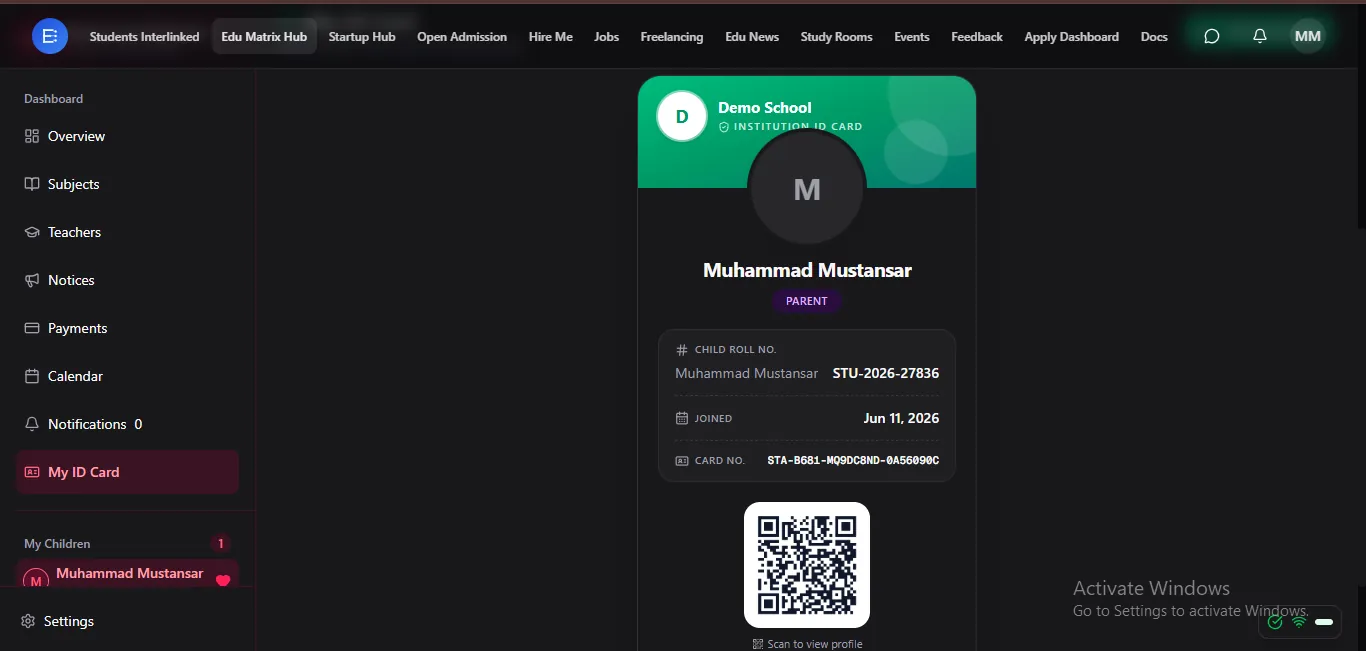Open Payments in the sidebar
The width and height of the screenshot is (1366, 651).
pos(127,328)
